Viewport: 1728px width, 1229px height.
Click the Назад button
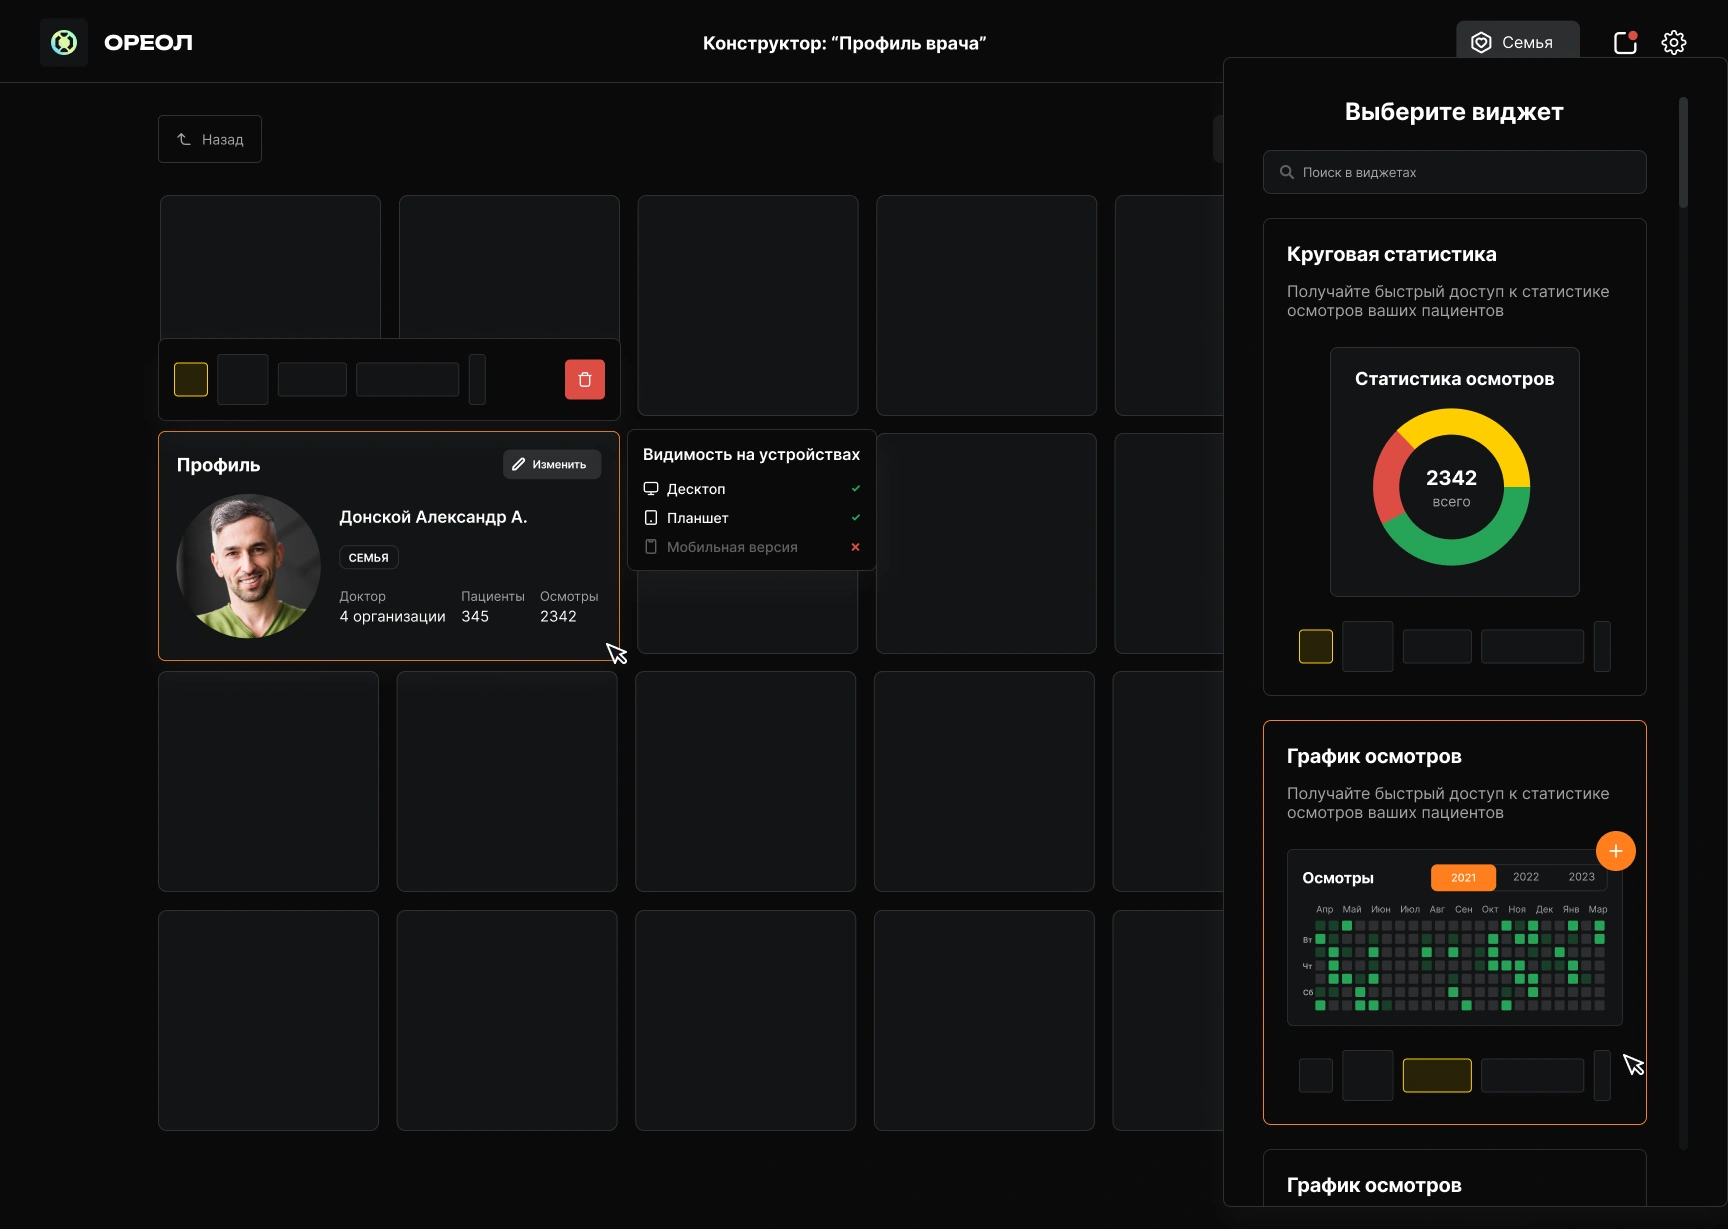pyautogui.click(x=210, y=138)
